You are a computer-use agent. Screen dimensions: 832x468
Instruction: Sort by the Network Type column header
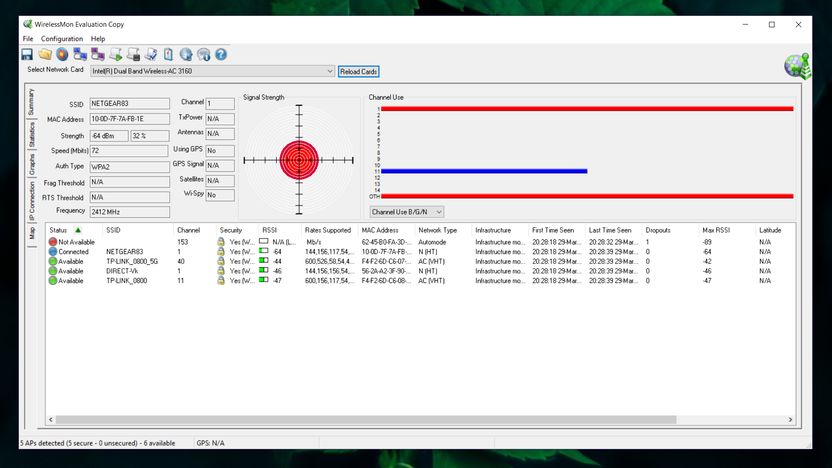point(438,230)
